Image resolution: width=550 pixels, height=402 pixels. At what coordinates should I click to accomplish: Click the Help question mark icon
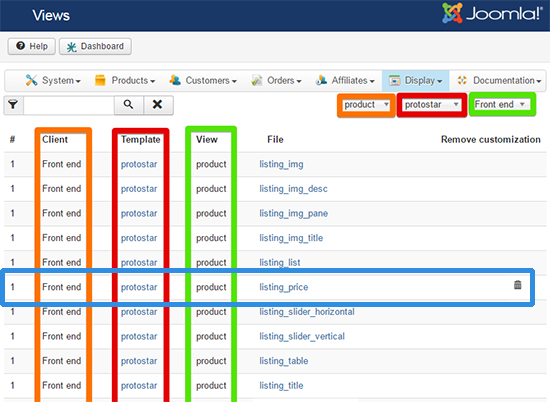coord(21,46)
